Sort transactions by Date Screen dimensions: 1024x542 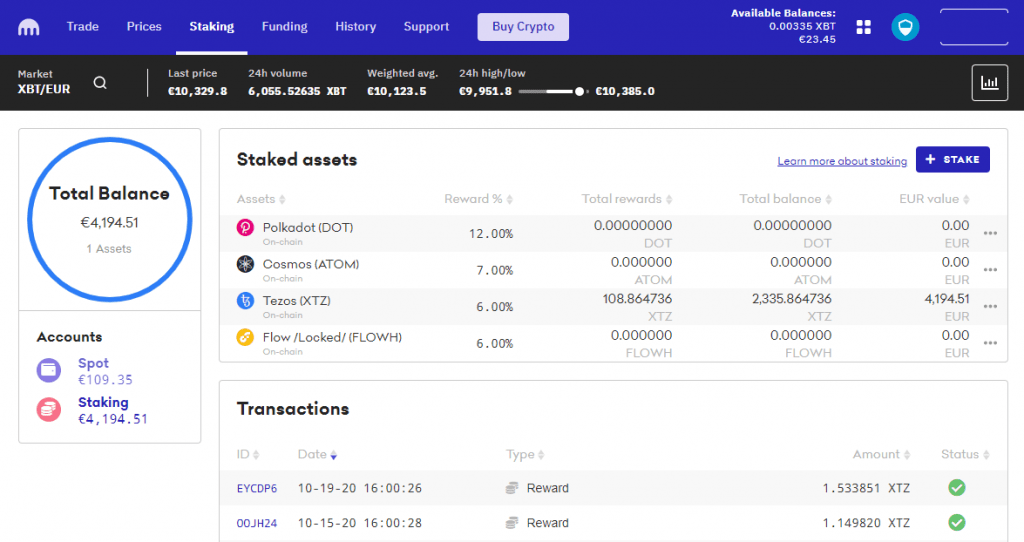click(317, 454)
